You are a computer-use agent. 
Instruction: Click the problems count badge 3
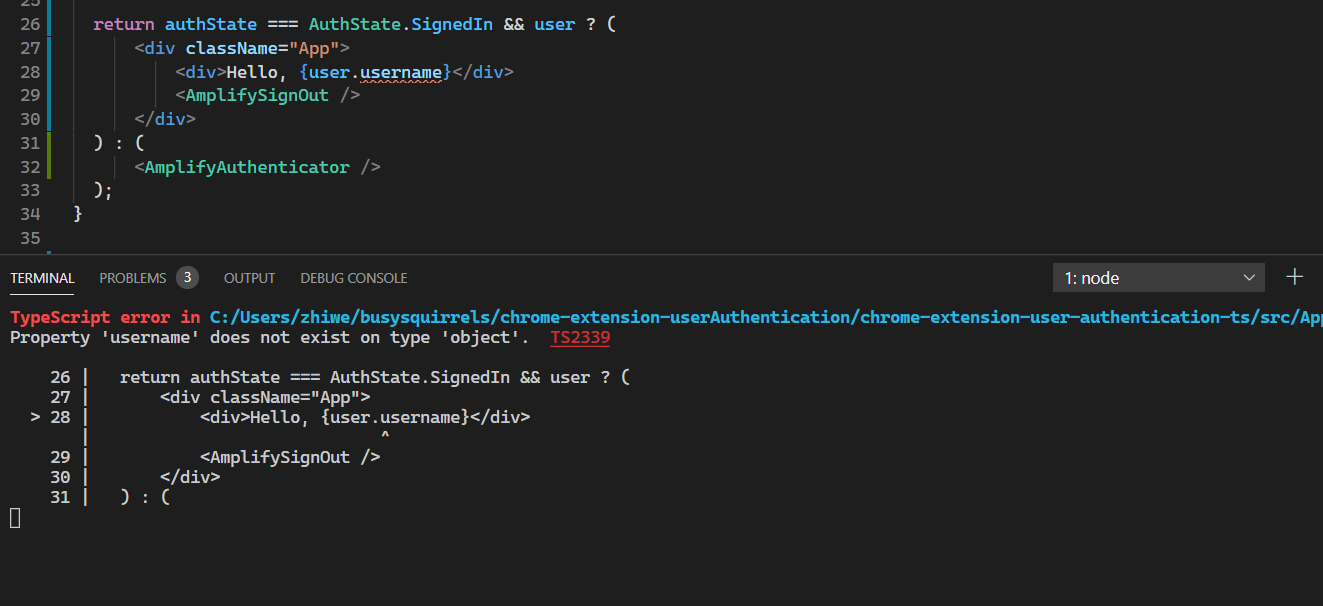coord(187,277)
